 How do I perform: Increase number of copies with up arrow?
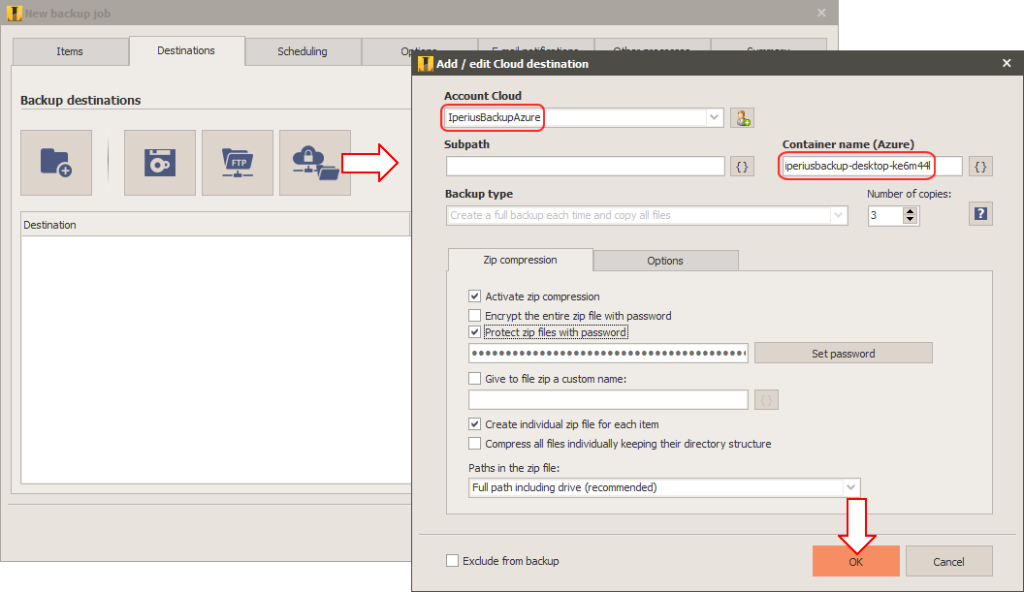pyautogui.click(x=910, y=211)
